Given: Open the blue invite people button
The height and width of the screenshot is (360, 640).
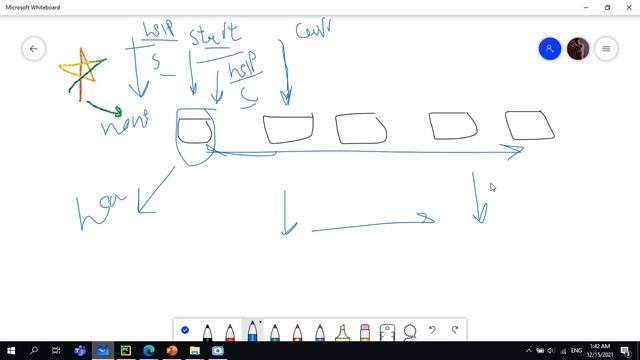Looking at the screenshot, I should 549,49.
